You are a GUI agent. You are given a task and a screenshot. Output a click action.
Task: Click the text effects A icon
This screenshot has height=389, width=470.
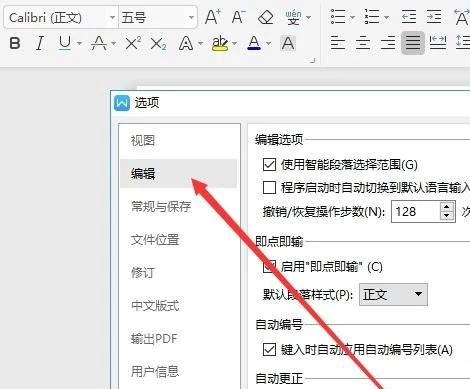(x=186, y=43)
